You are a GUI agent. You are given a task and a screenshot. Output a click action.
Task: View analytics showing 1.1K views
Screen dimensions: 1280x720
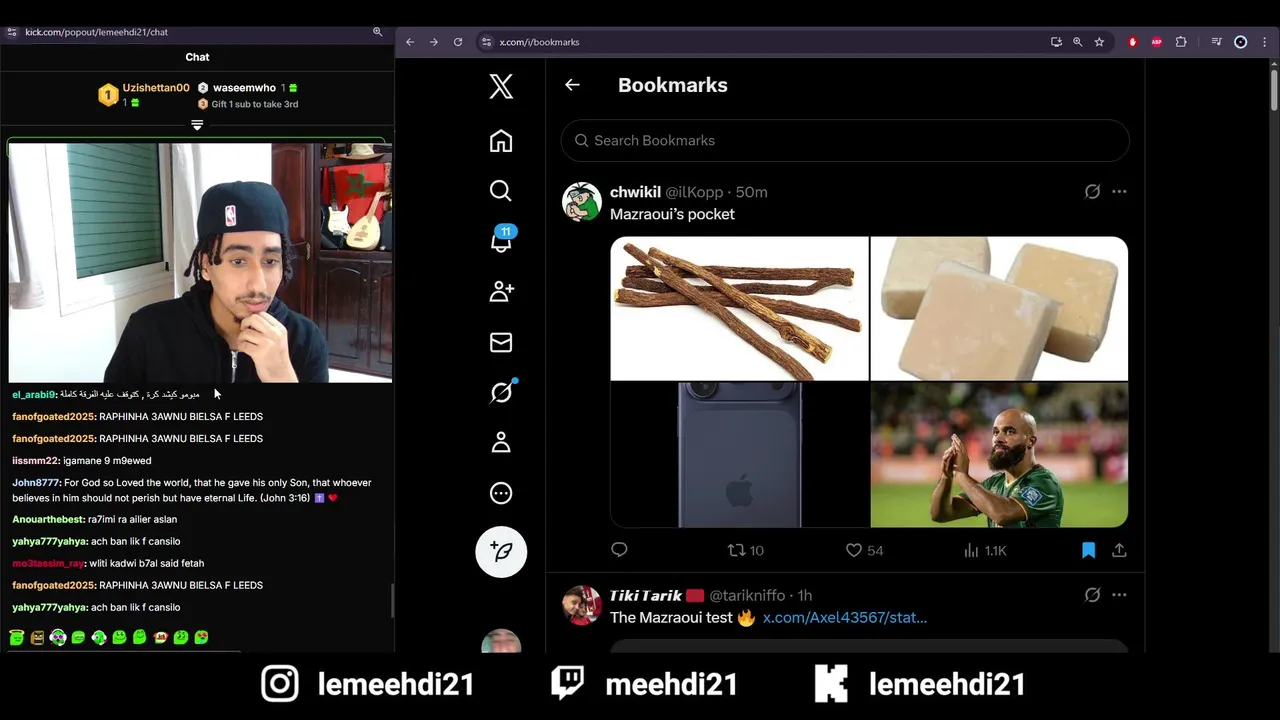tap(984, 550)
